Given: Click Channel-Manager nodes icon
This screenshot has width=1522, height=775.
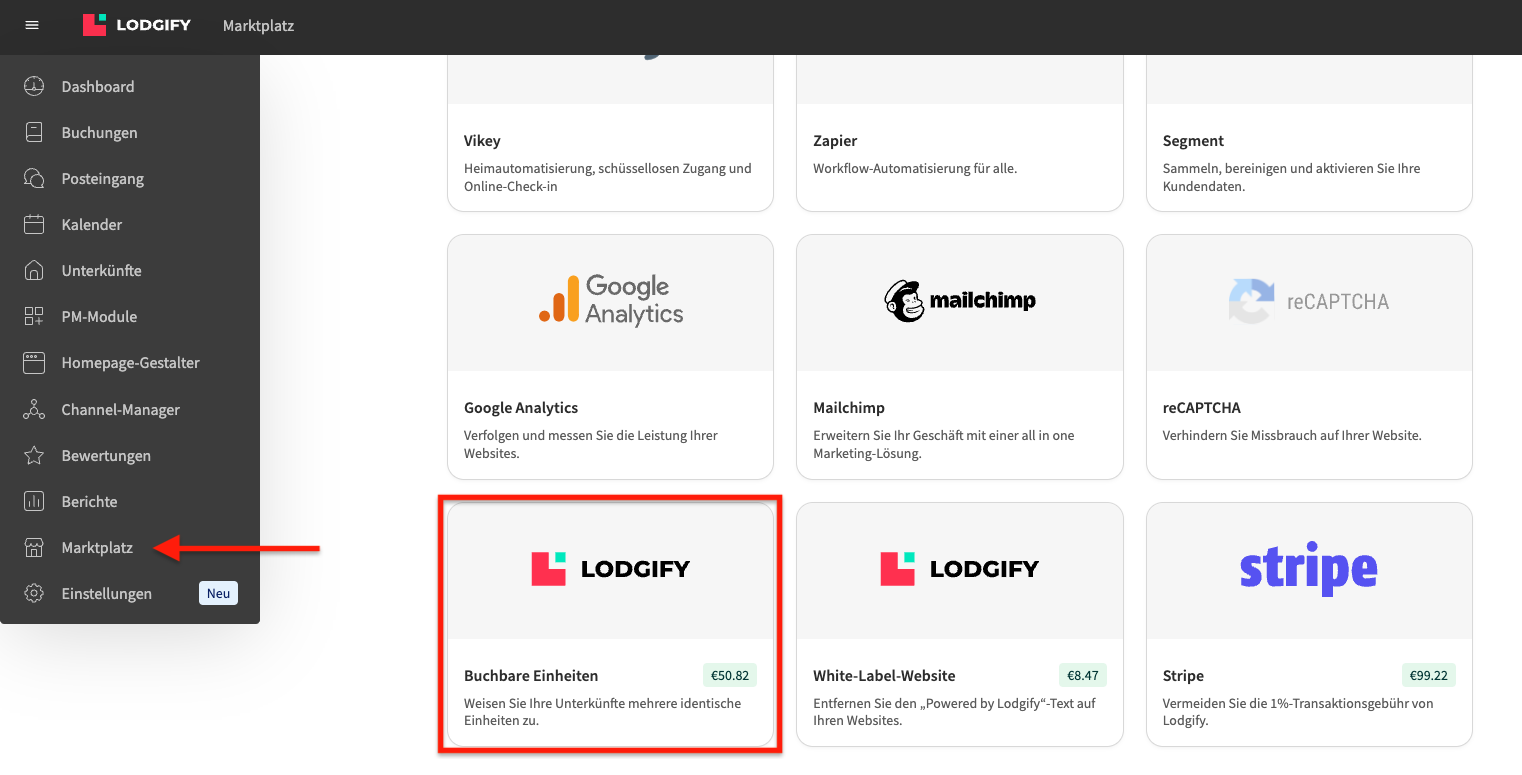Looking at the screenshot, I should [x=34, y=409].
